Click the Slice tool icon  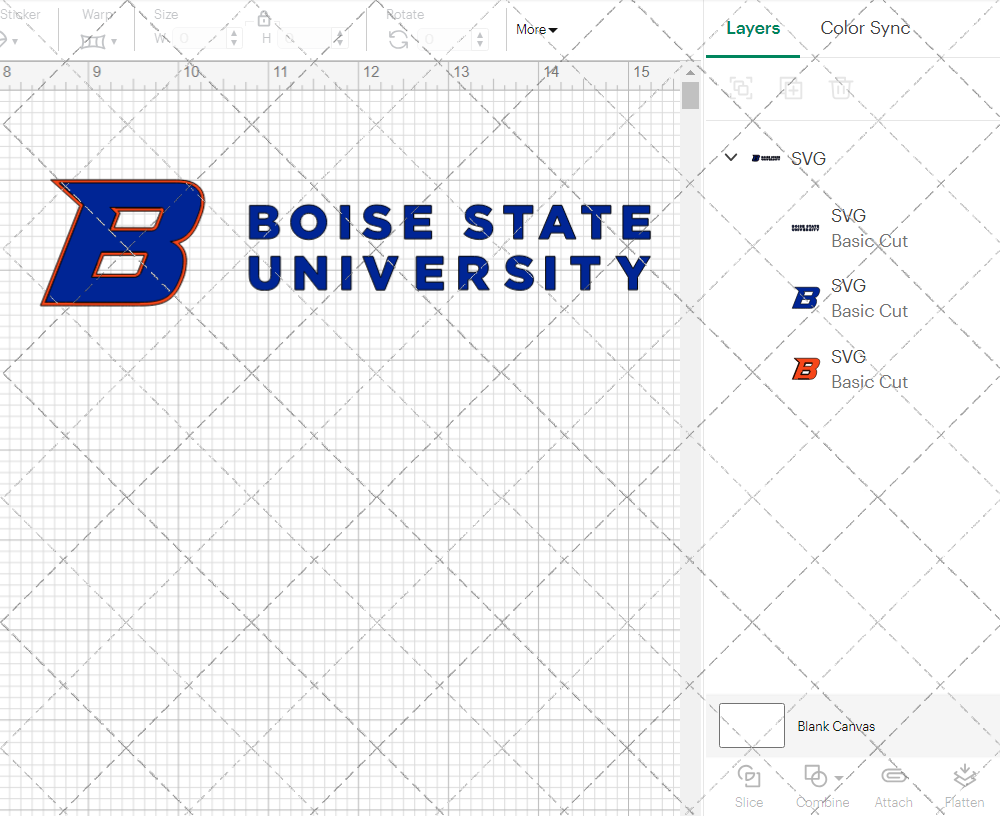(749, 777)
